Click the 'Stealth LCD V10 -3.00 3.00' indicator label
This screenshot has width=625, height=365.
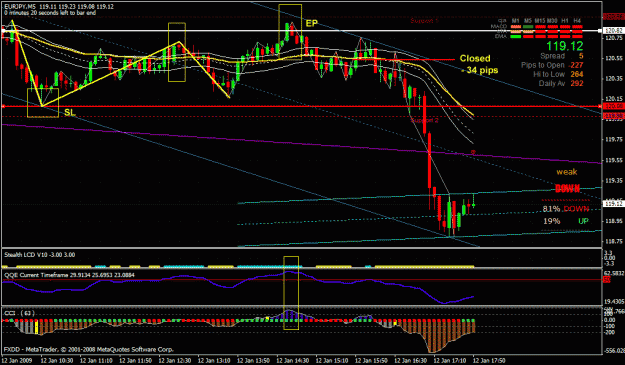[x=39, y=255]
